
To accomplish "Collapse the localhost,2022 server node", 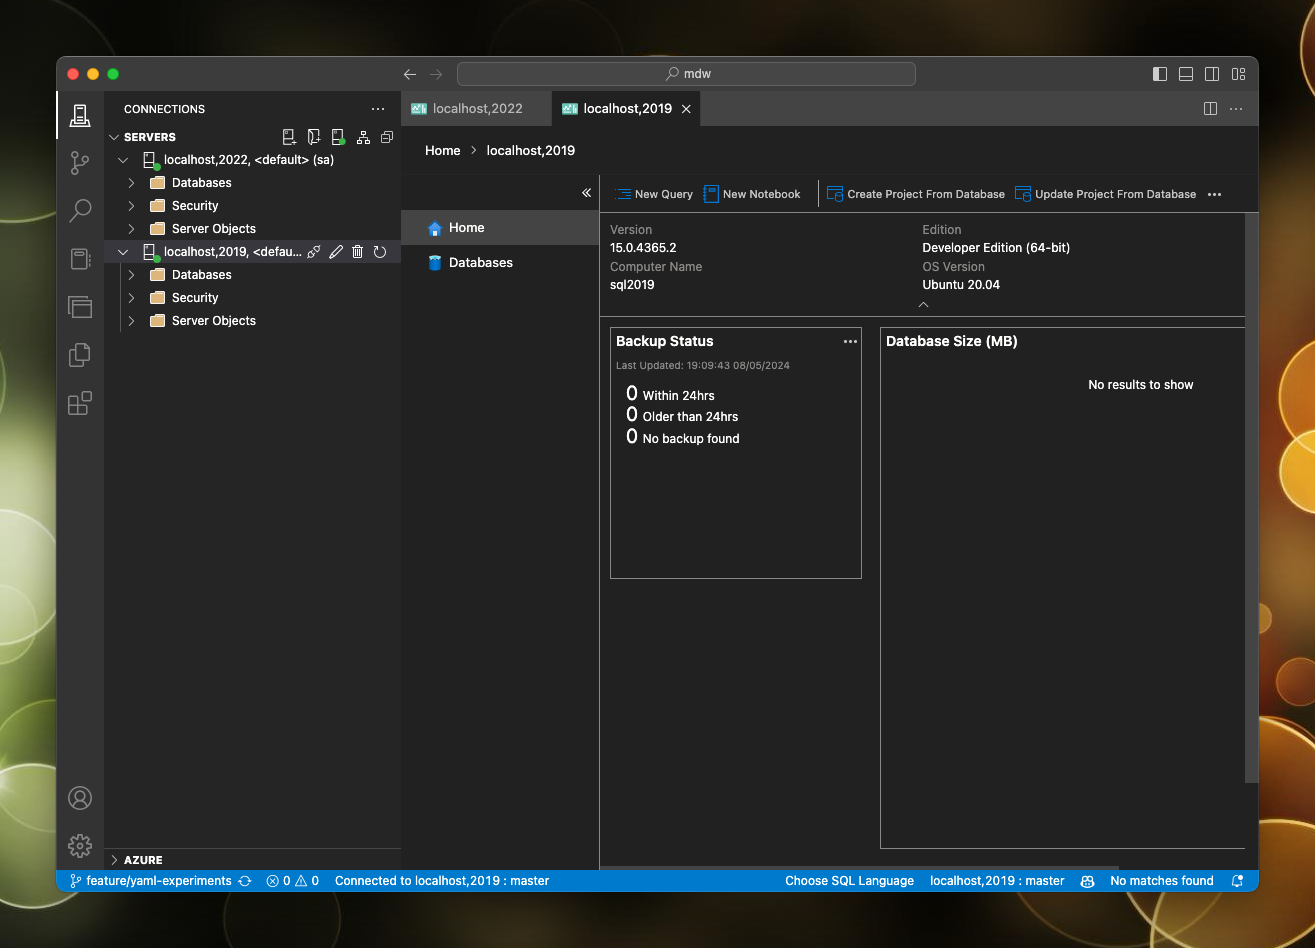I will coord(123,160).
